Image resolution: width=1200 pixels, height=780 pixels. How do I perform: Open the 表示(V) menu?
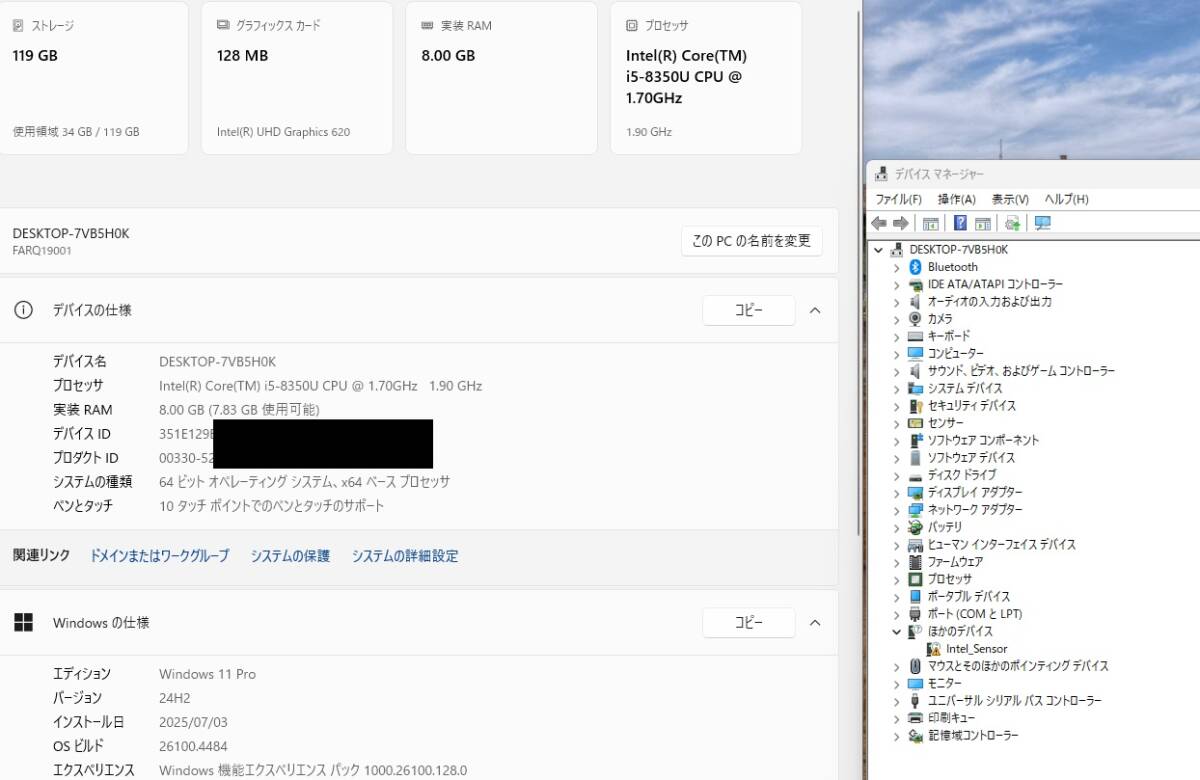tap(1011, 199)
